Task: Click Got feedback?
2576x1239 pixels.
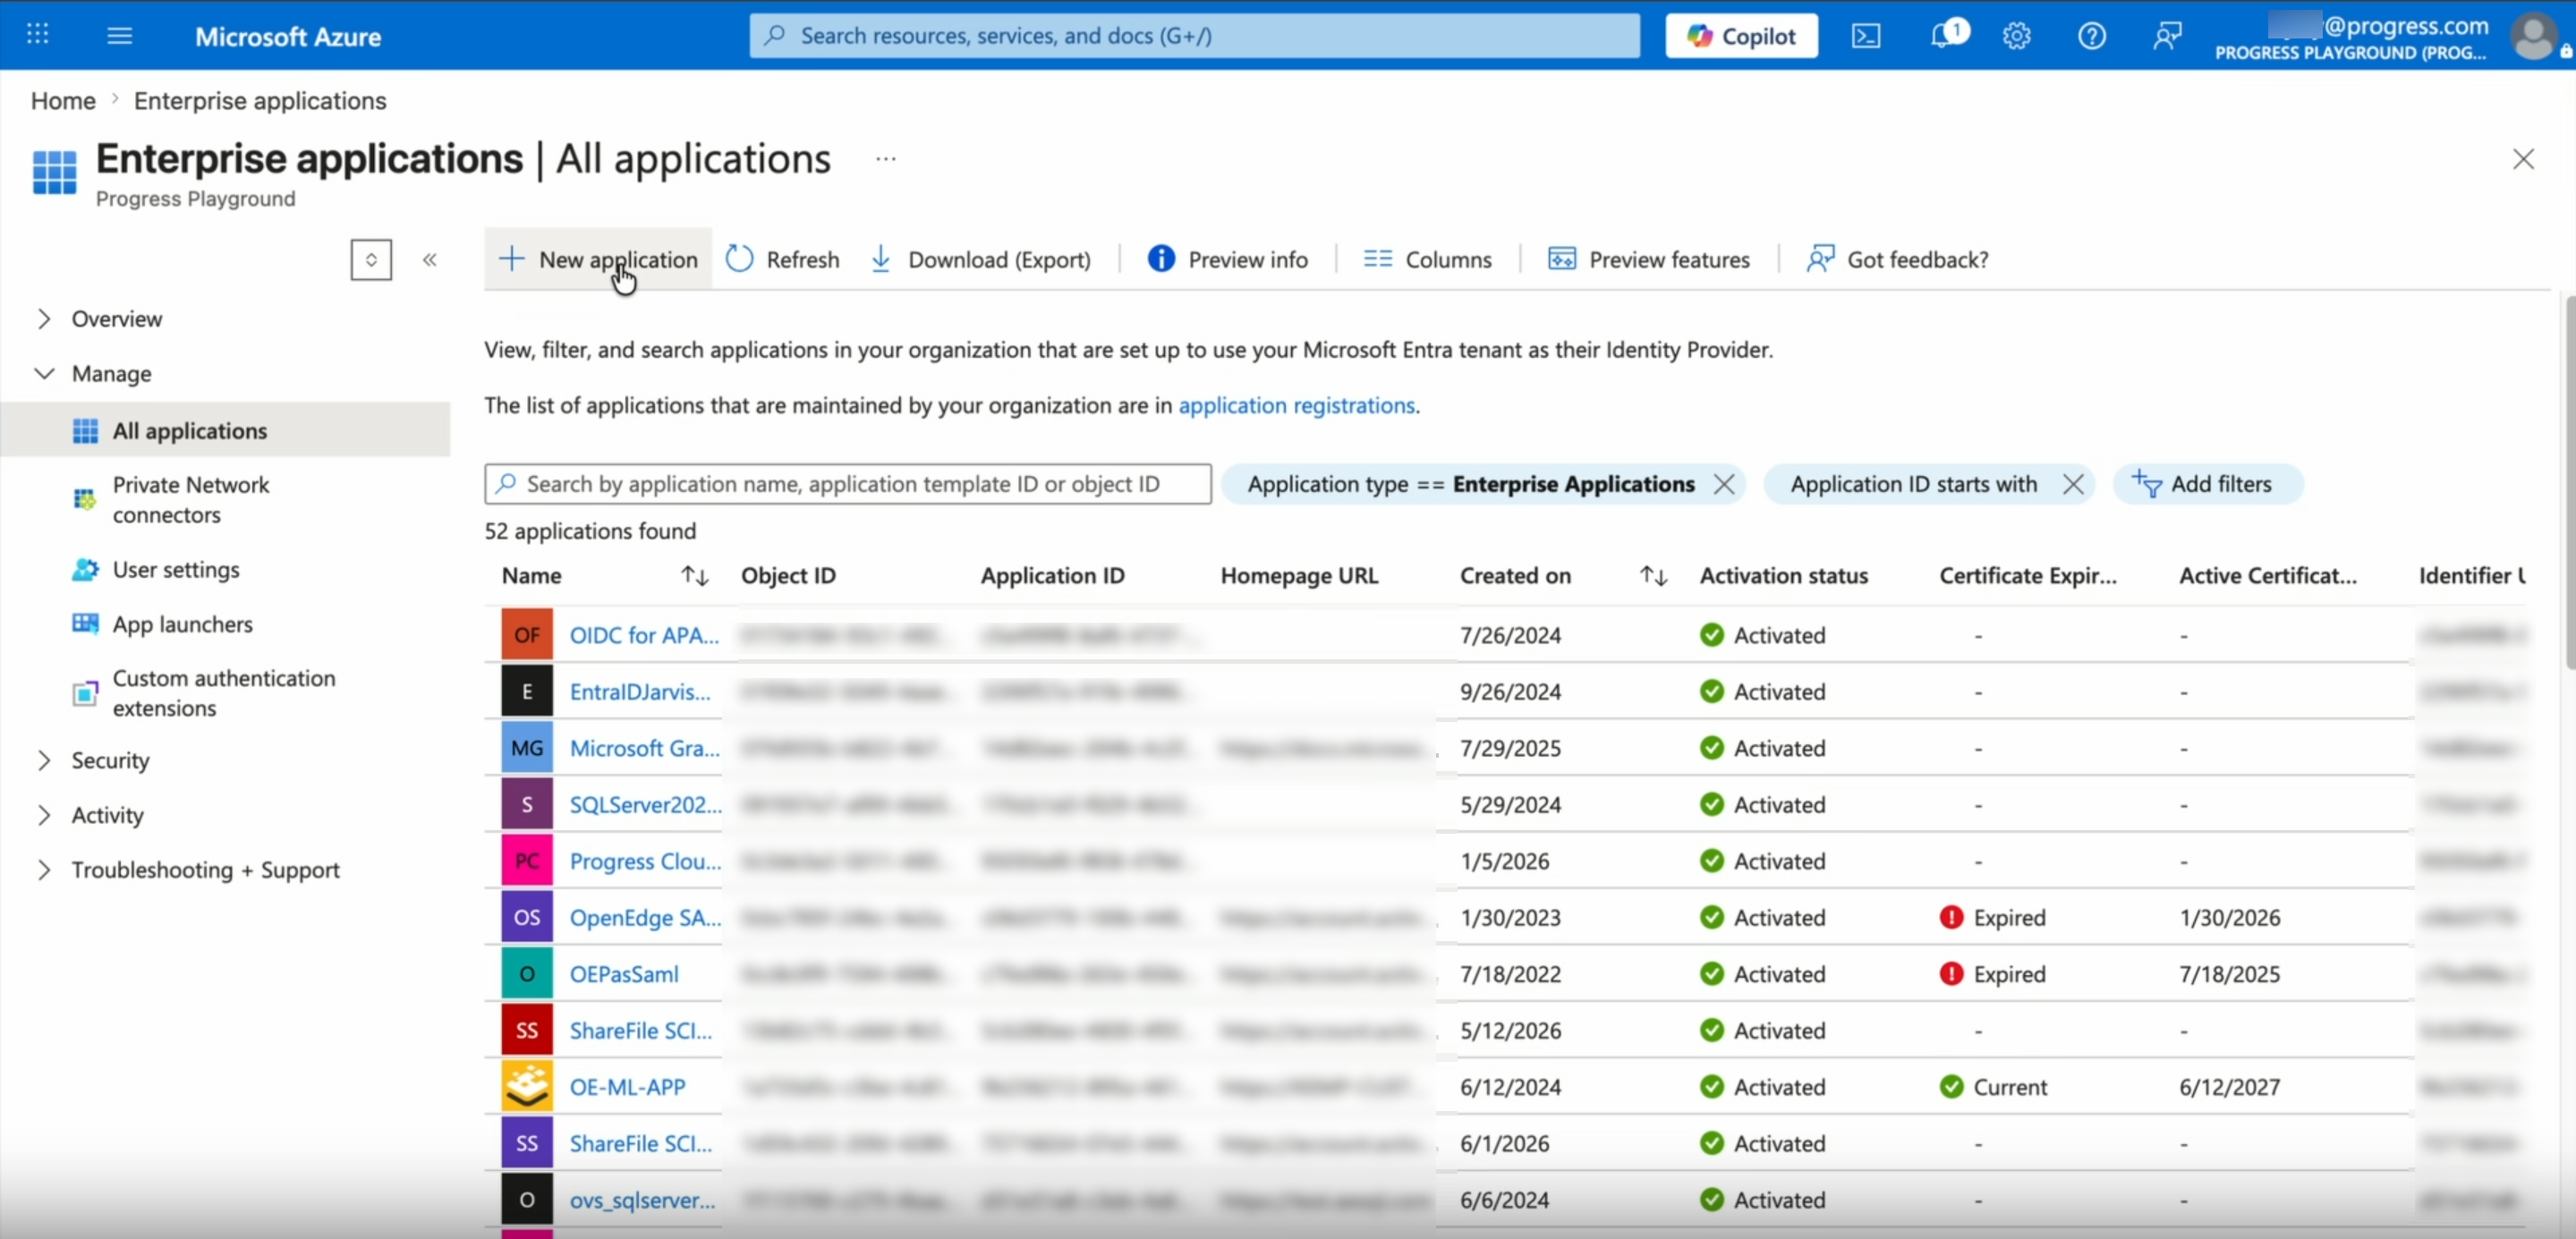Action: [1897, 259]
